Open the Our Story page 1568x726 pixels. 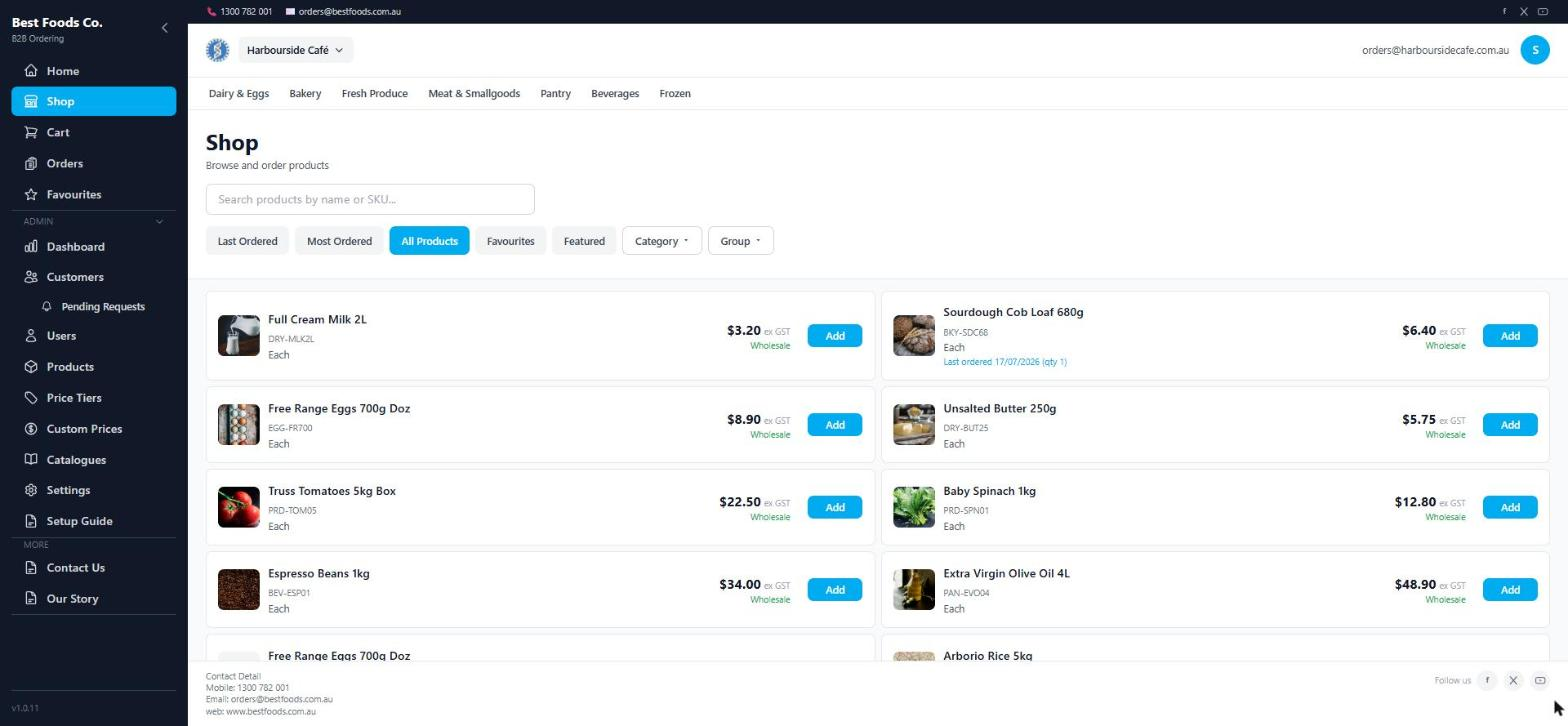tap(94, 599)
